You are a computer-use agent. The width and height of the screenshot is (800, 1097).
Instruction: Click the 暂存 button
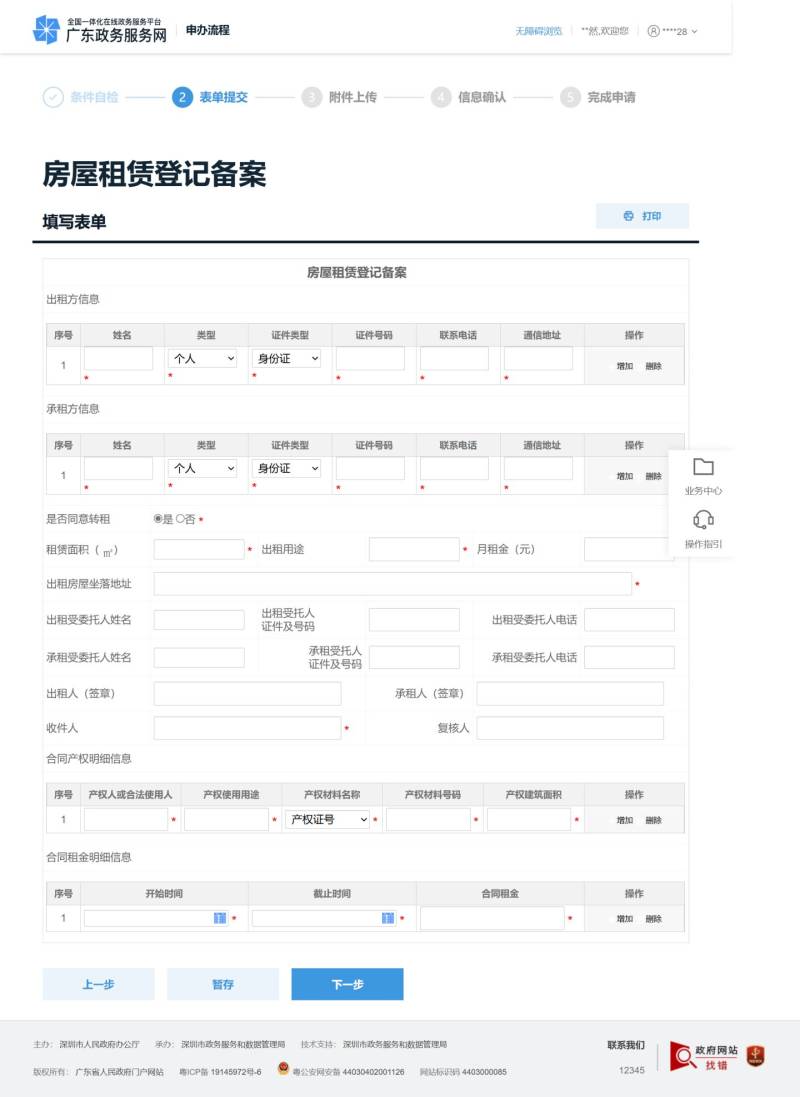(223, 984)
